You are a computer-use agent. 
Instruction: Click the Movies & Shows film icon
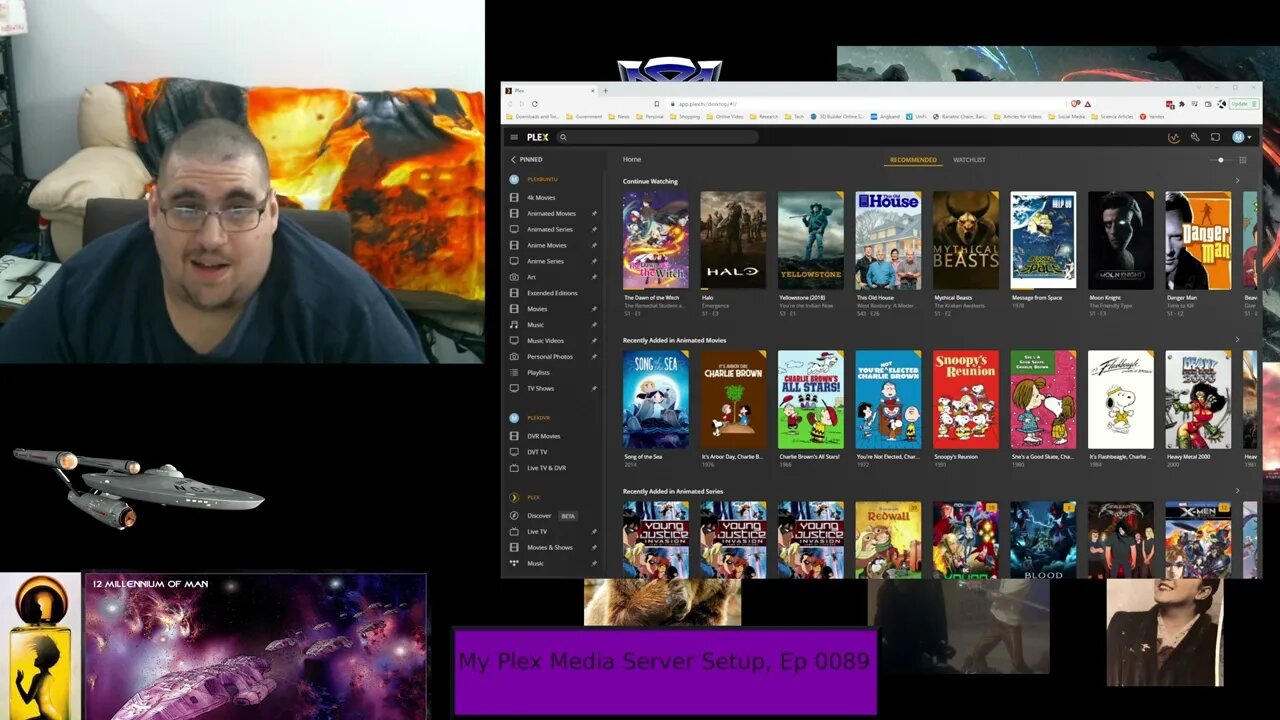[514, 548]
